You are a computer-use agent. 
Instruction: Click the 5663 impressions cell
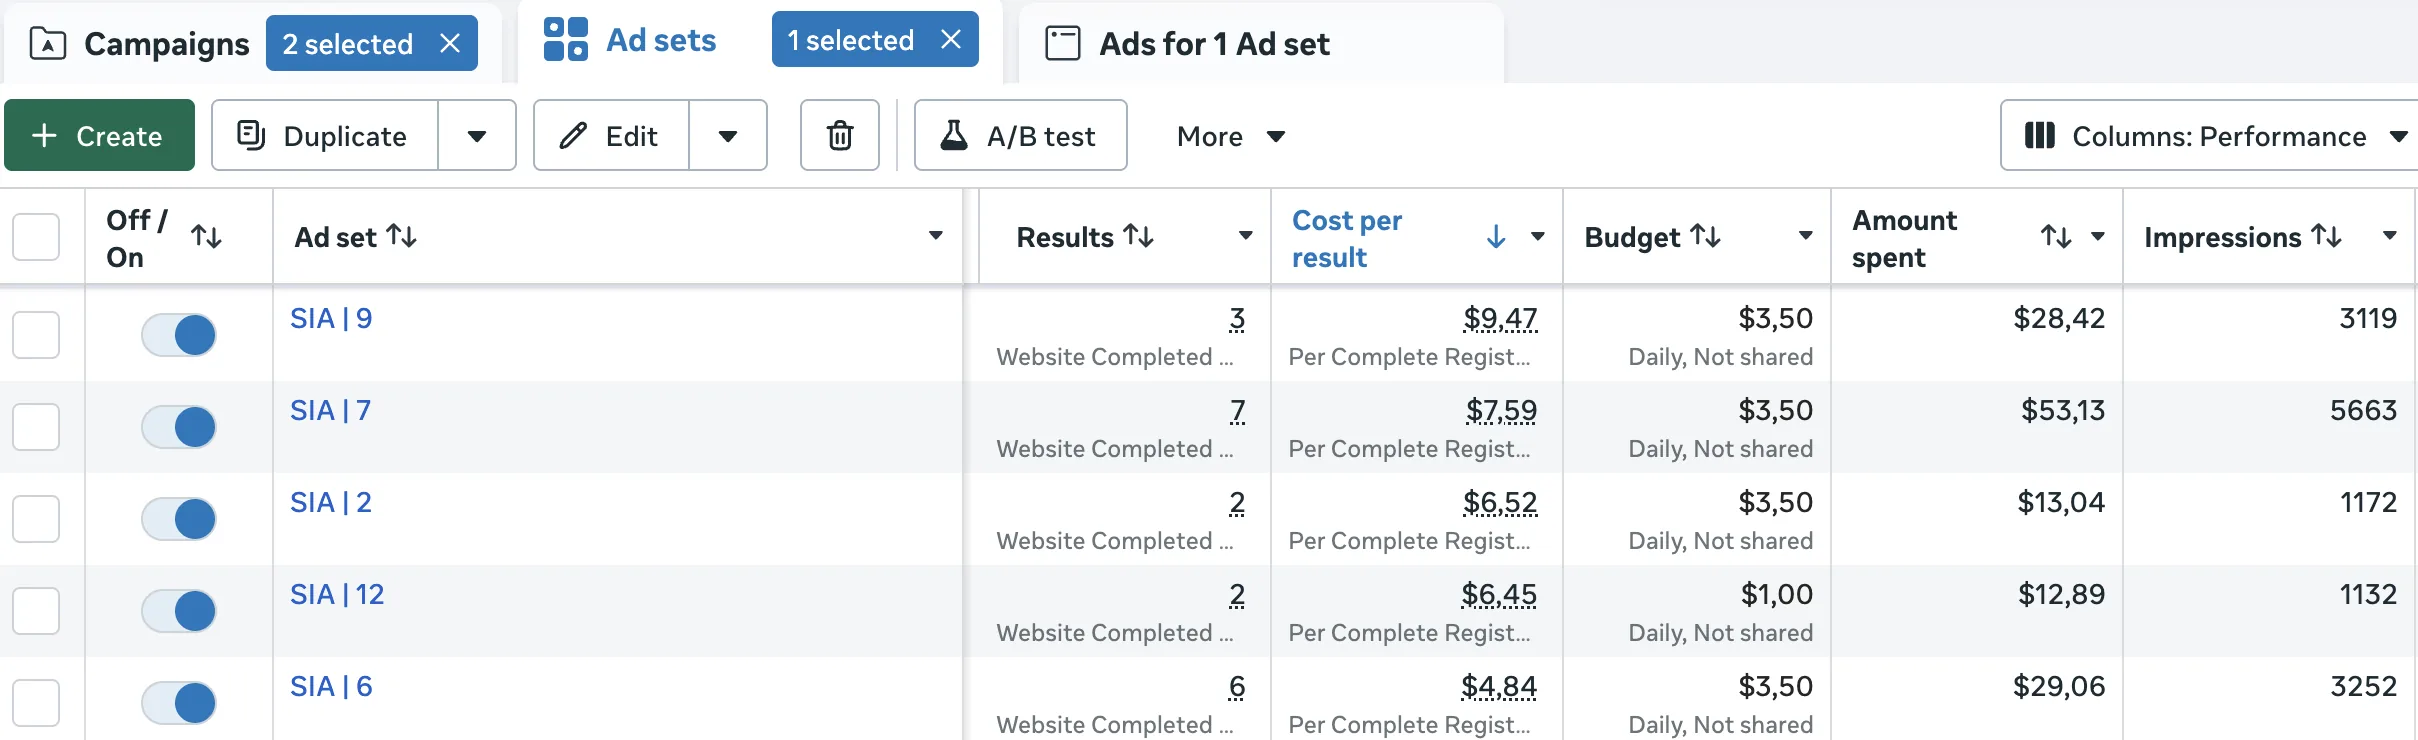click(2363, 410)
